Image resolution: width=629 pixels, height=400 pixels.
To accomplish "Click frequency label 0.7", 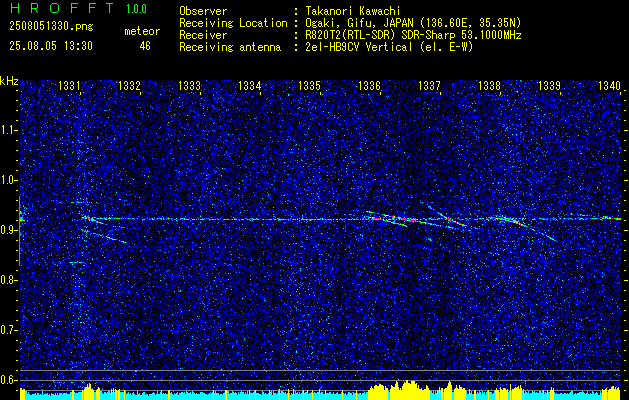I will pos(9,330).
